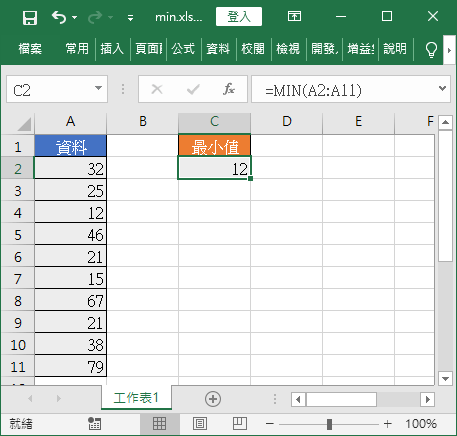Open the Customize Quick Access Toolbar dropdown

[x=131, y=18]
